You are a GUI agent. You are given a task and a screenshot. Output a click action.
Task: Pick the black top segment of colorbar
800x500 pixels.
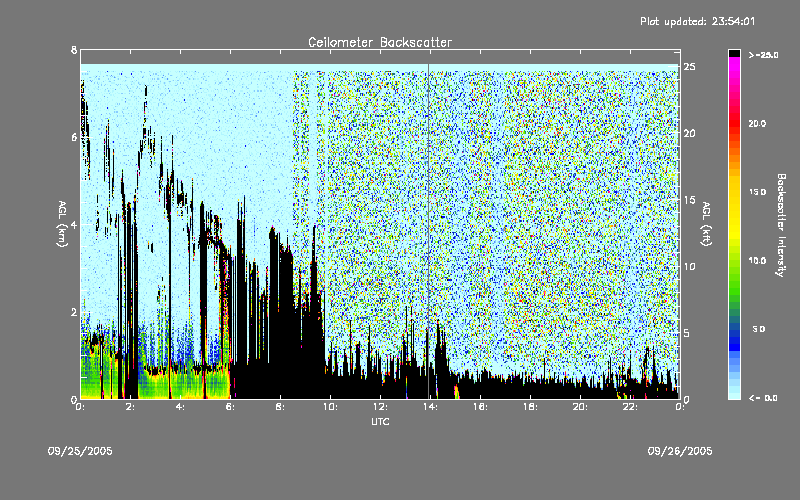coord(734,53)
